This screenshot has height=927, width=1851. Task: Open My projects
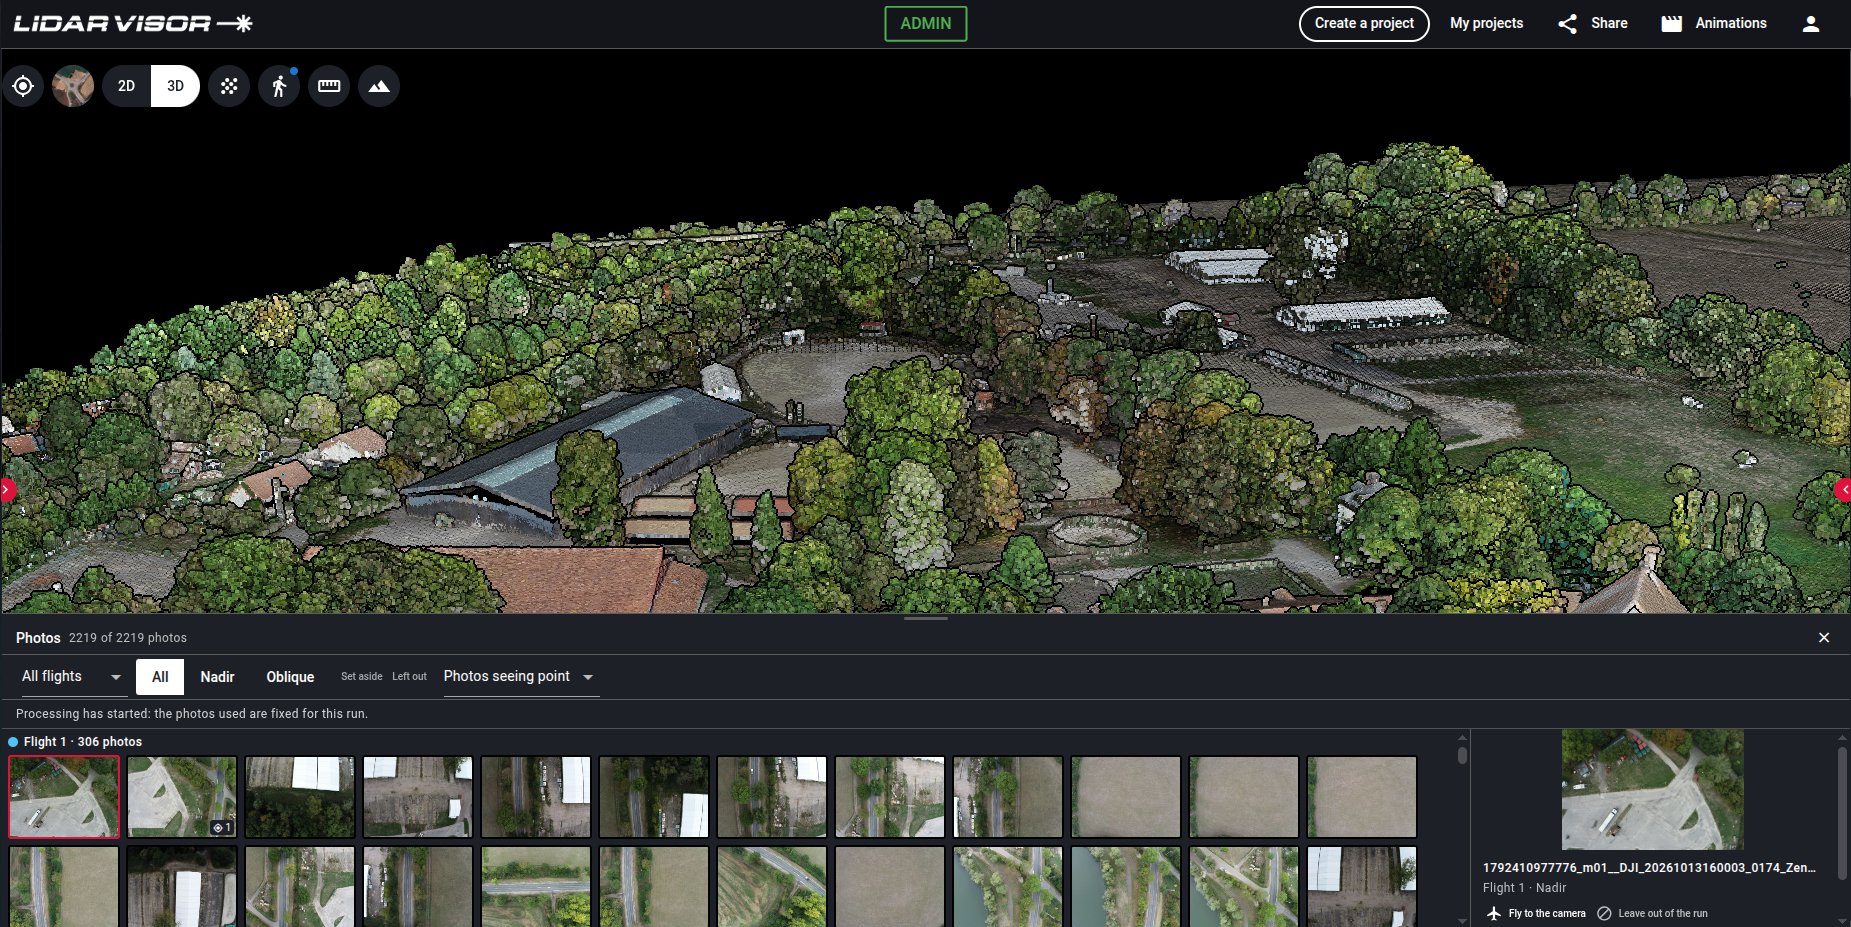tap(1486, 23)
